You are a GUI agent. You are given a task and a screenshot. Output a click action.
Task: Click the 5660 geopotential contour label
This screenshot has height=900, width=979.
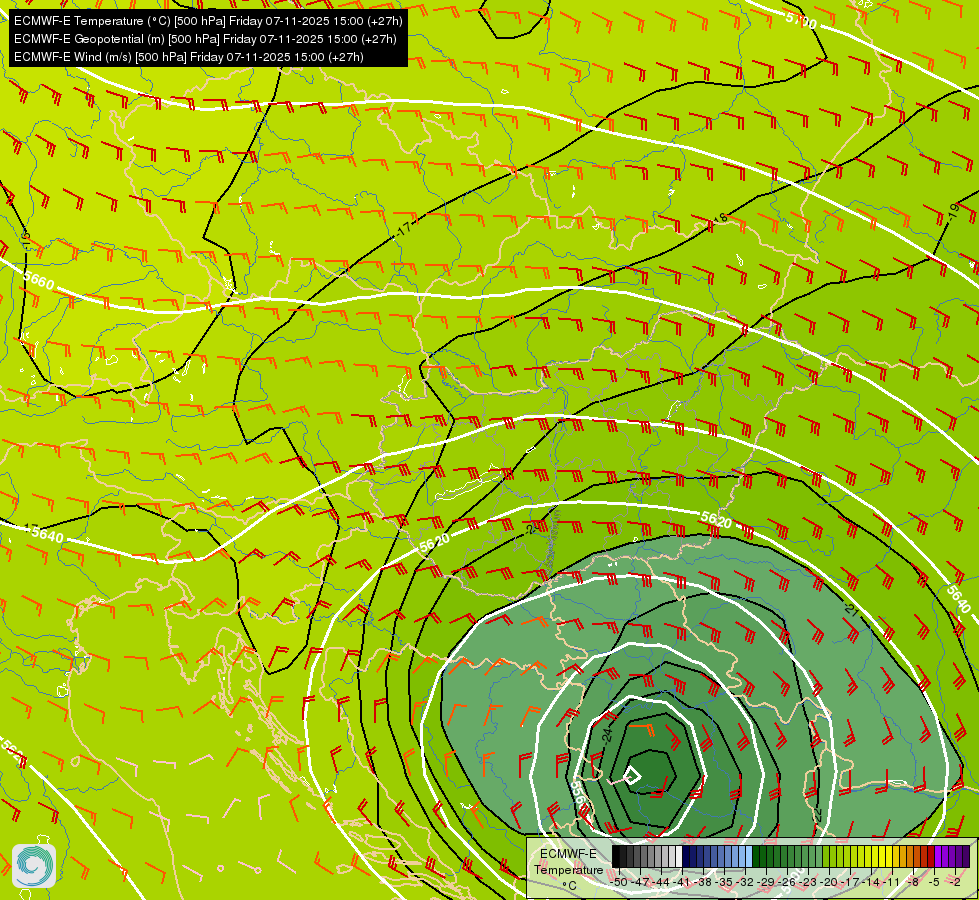39,280
